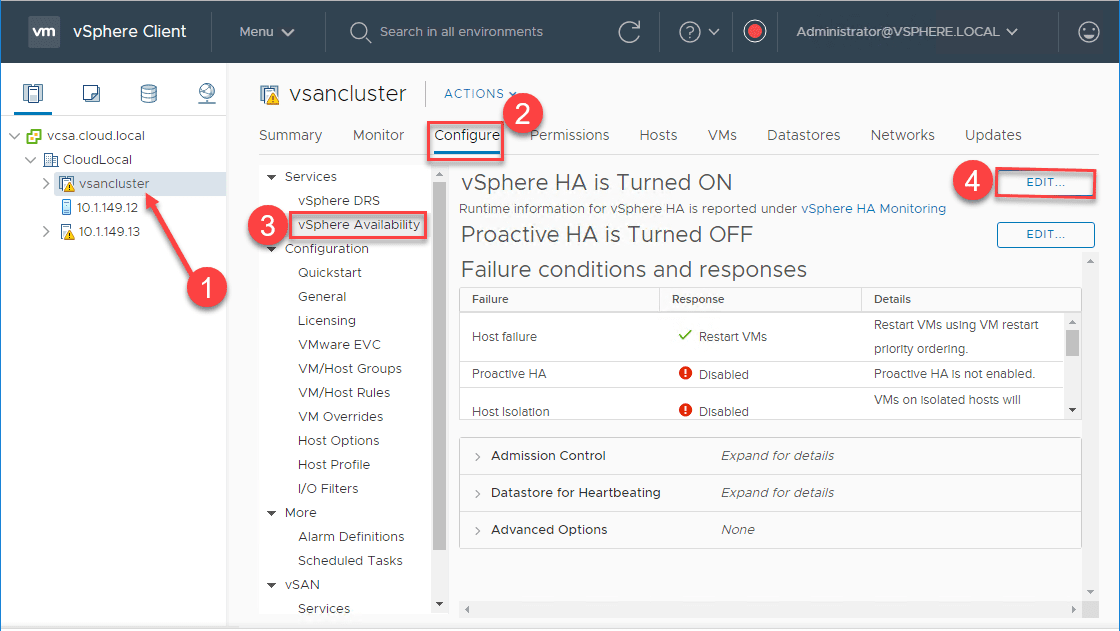Viewport: 1120px width, 631px height.
Task: Select host 10.1.149.12 in the tree
Action: point(108,208)
